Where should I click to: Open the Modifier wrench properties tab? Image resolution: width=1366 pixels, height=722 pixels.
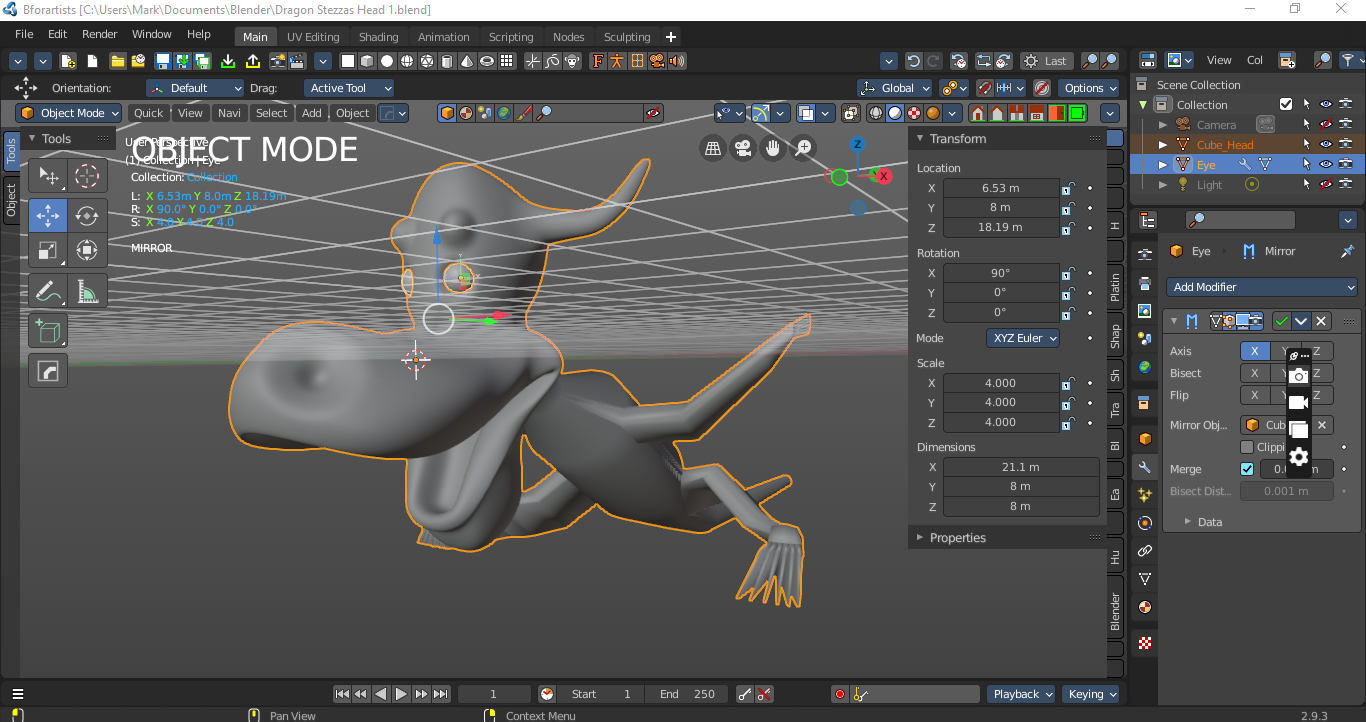(1145, 467)
